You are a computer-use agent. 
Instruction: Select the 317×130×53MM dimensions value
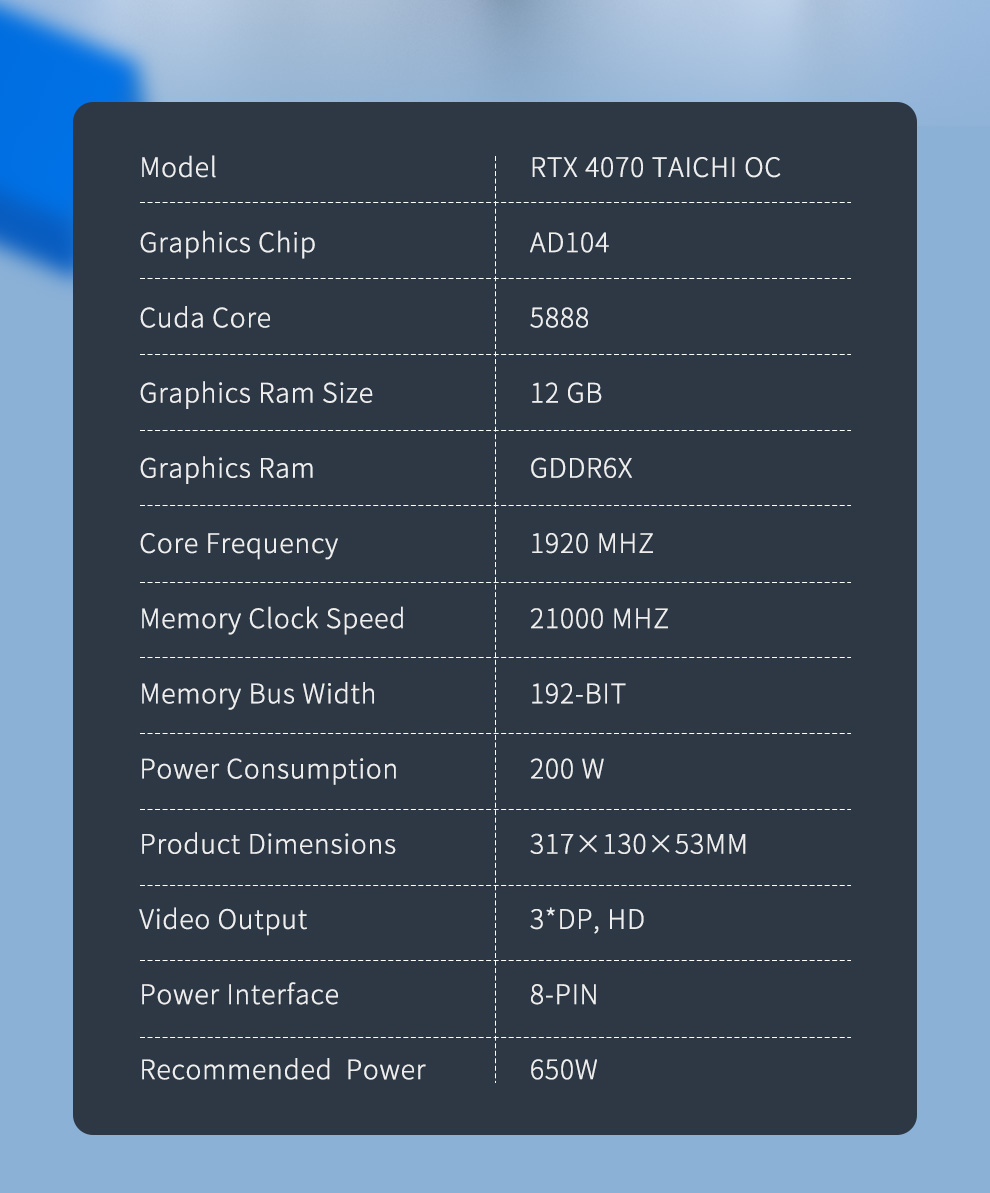pyautogui.click(x=638, y=845)
